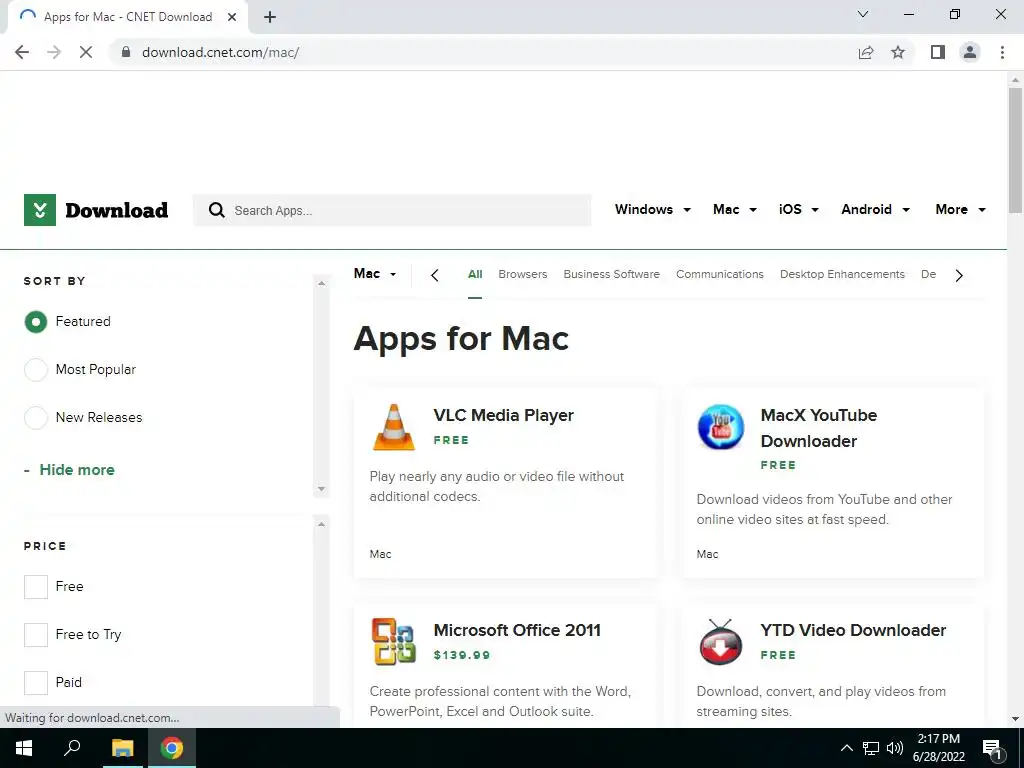Viewport: 1024px width, 768px height.
Task: Click the volume speaker tray icon
Action: tap(895, 748)
